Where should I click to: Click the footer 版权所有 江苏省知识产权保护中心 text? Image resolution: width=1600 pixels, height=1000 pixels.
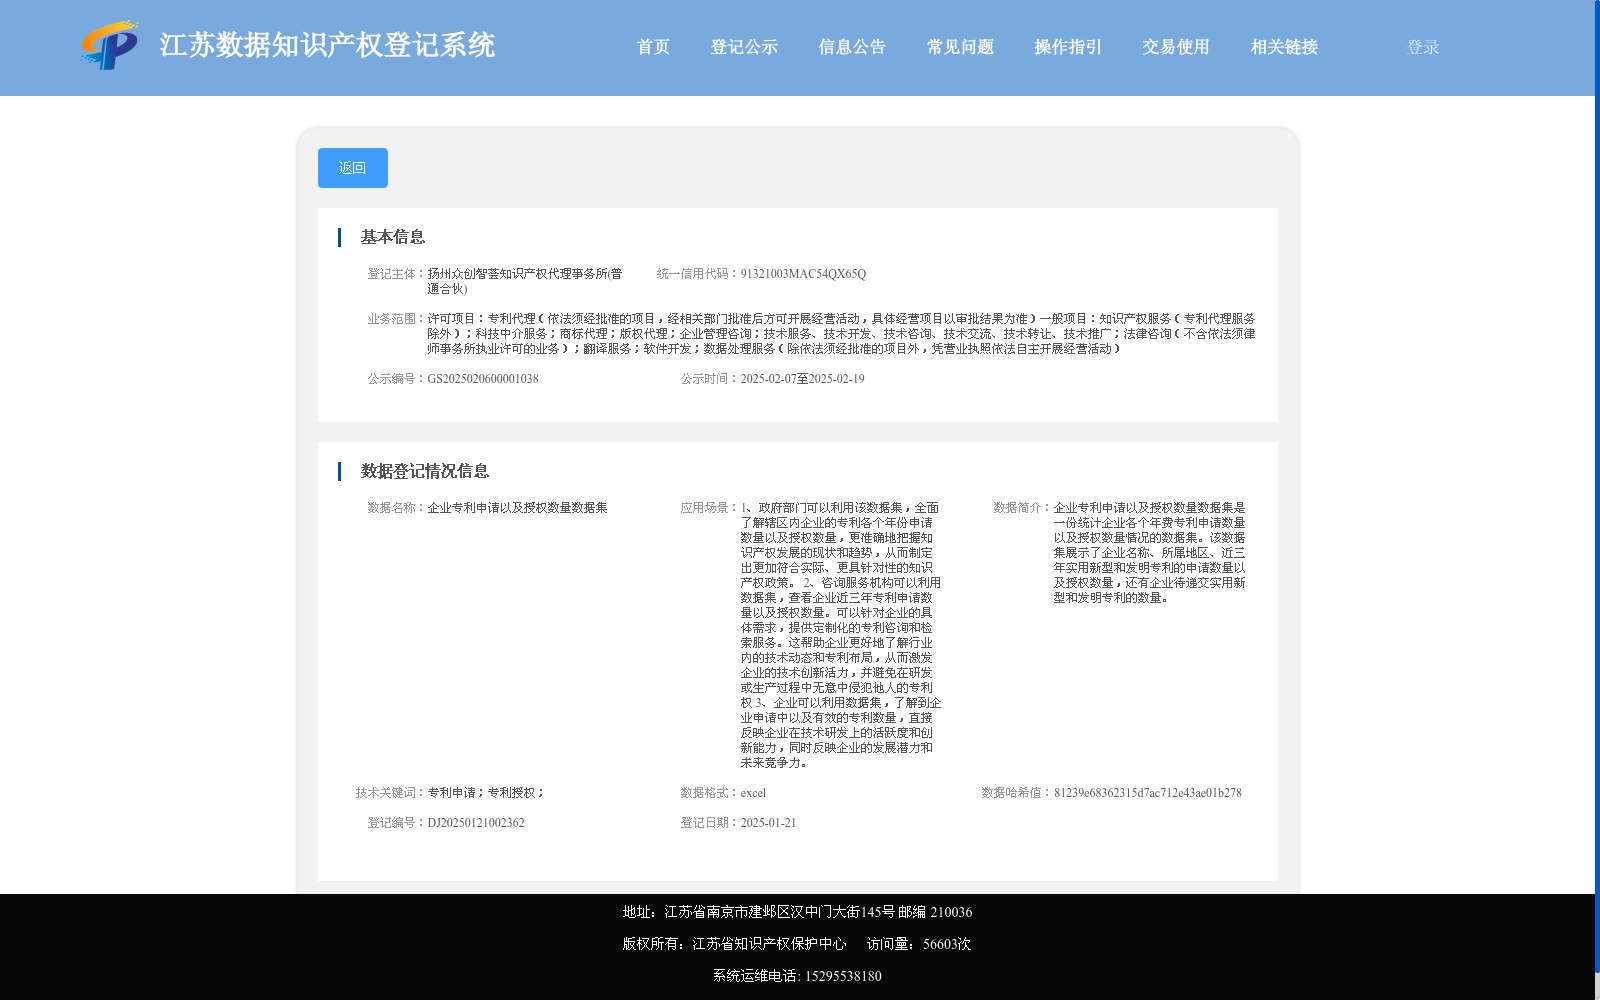734,944
